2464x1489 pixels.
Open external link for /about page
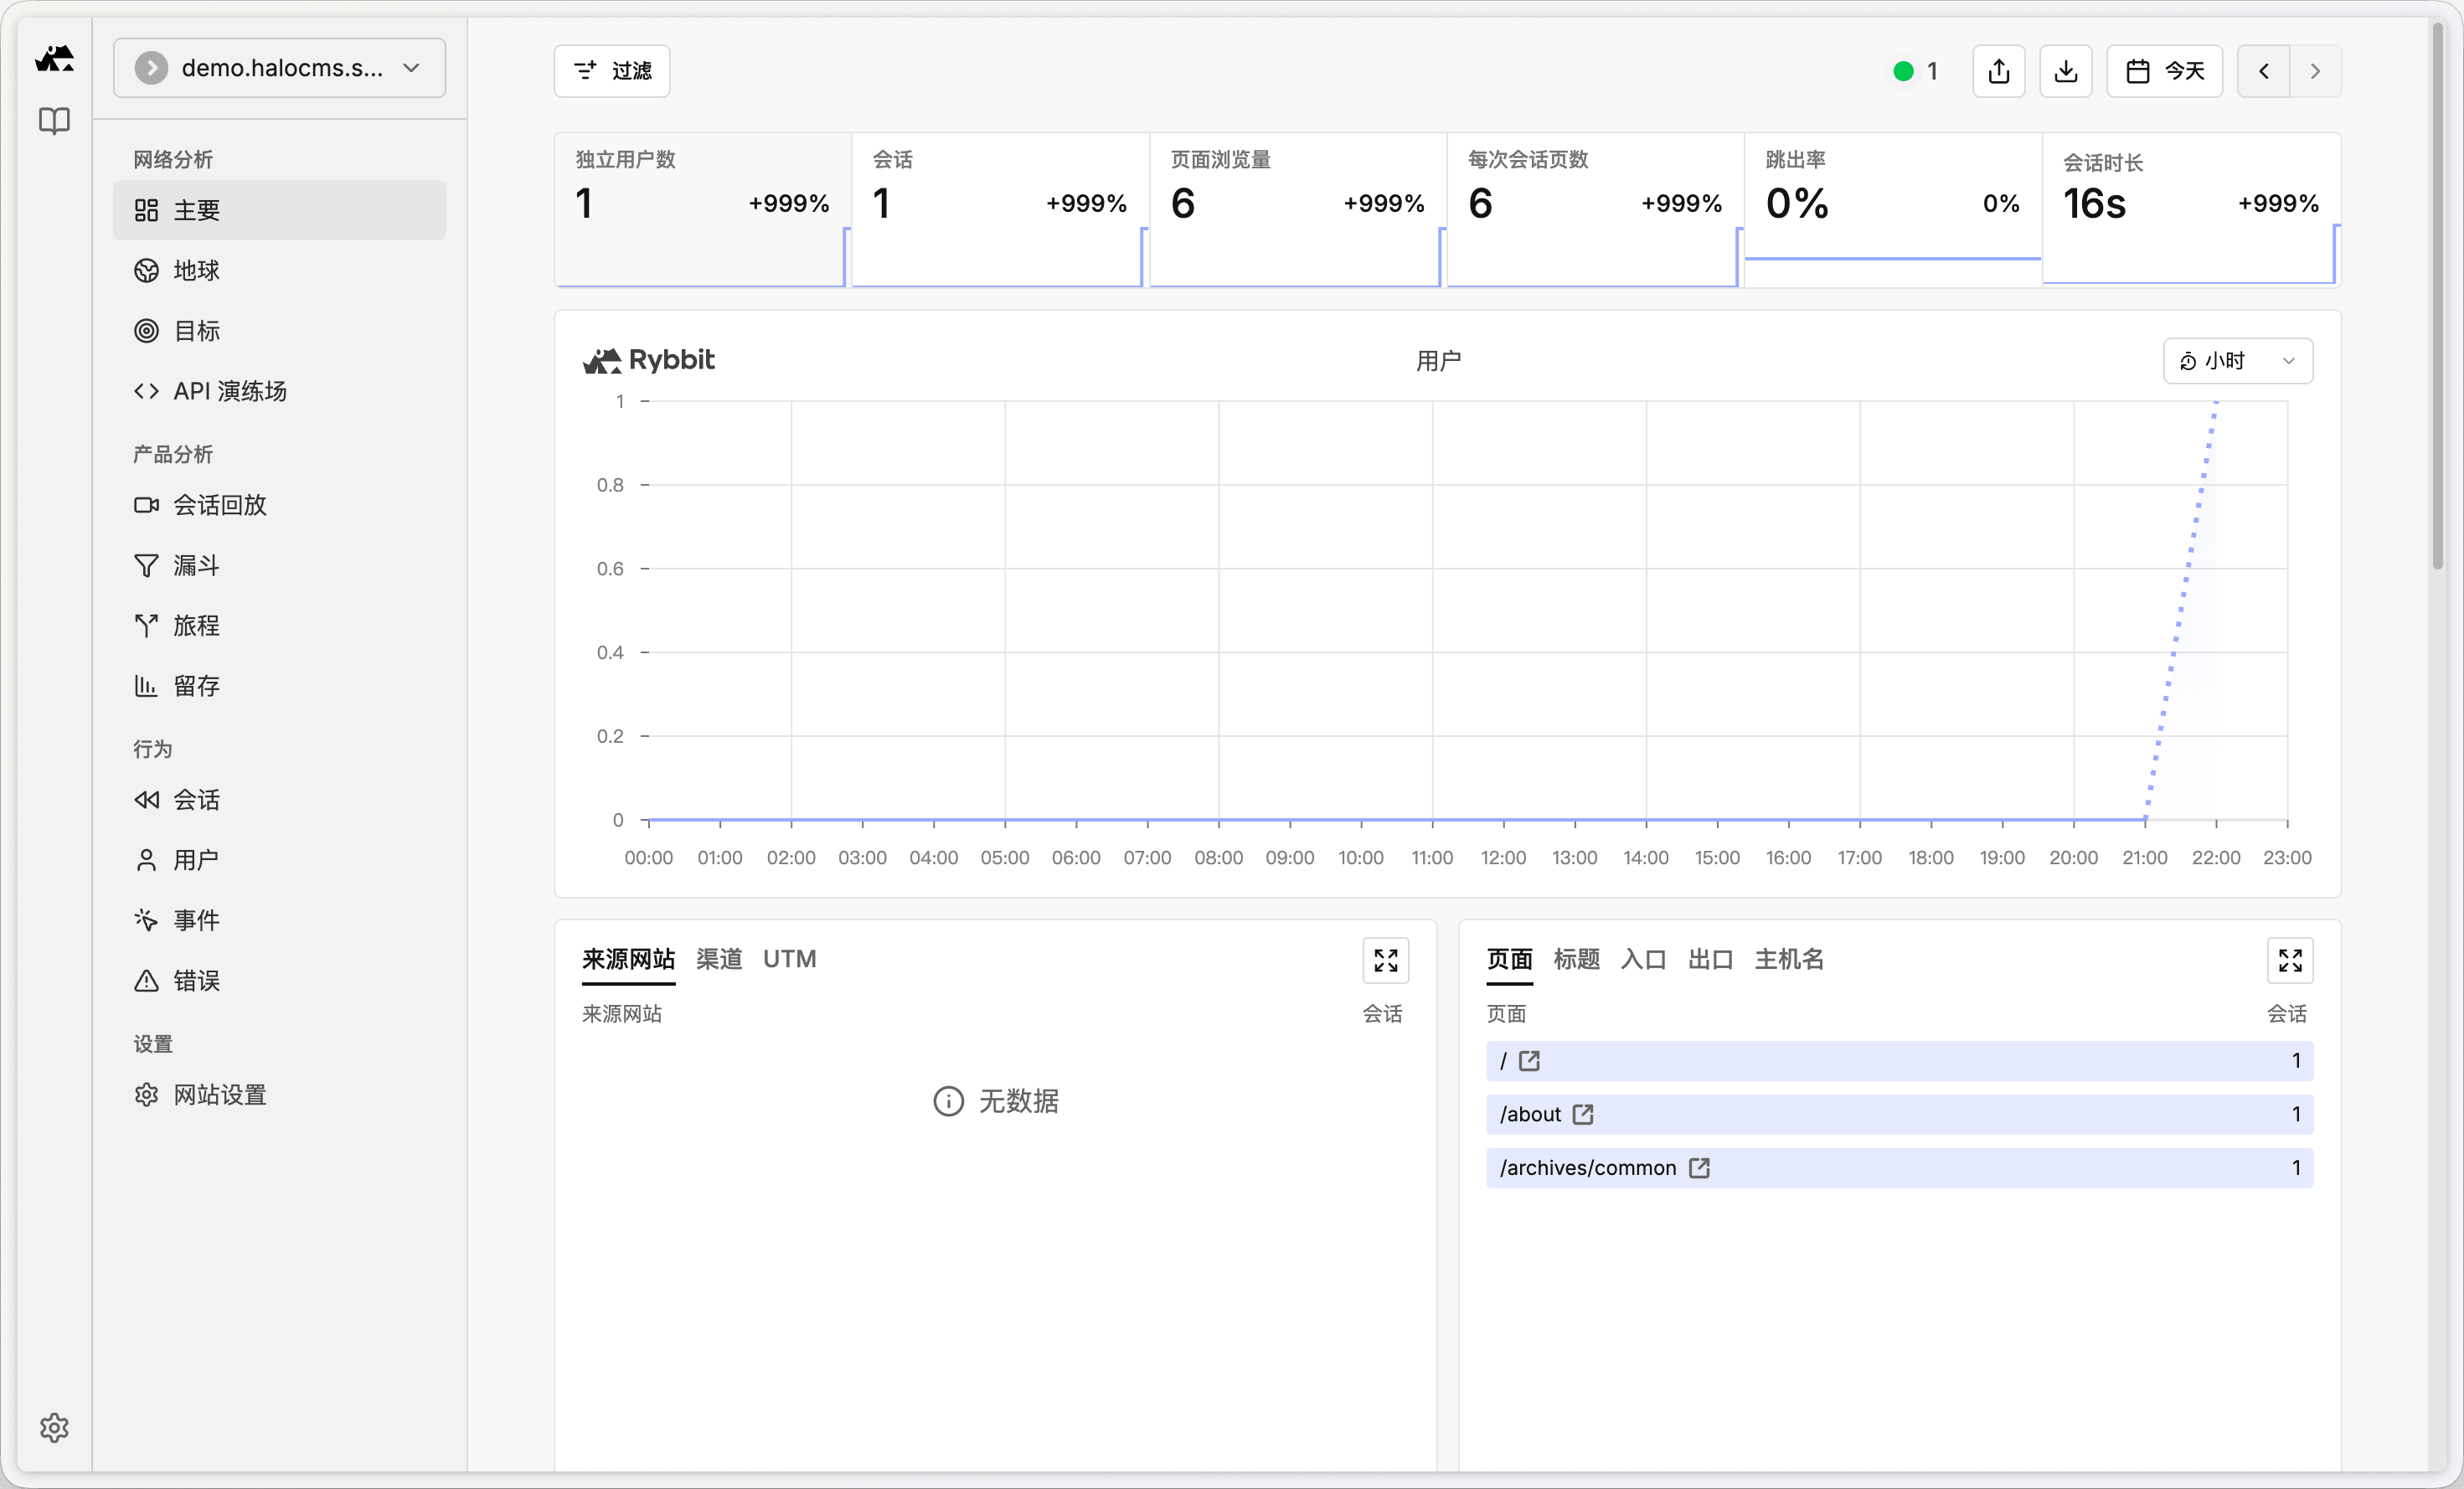[1582, 1114]
